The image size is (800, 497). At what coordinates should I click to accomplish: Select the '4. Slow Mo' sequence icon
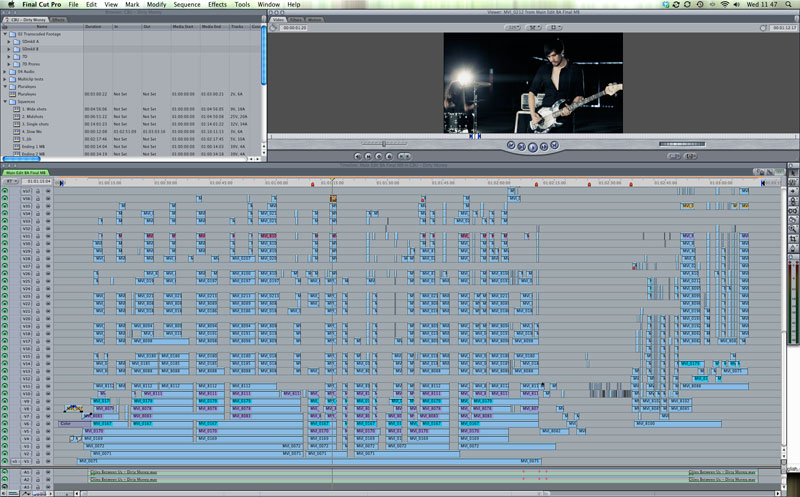(16, 132)
